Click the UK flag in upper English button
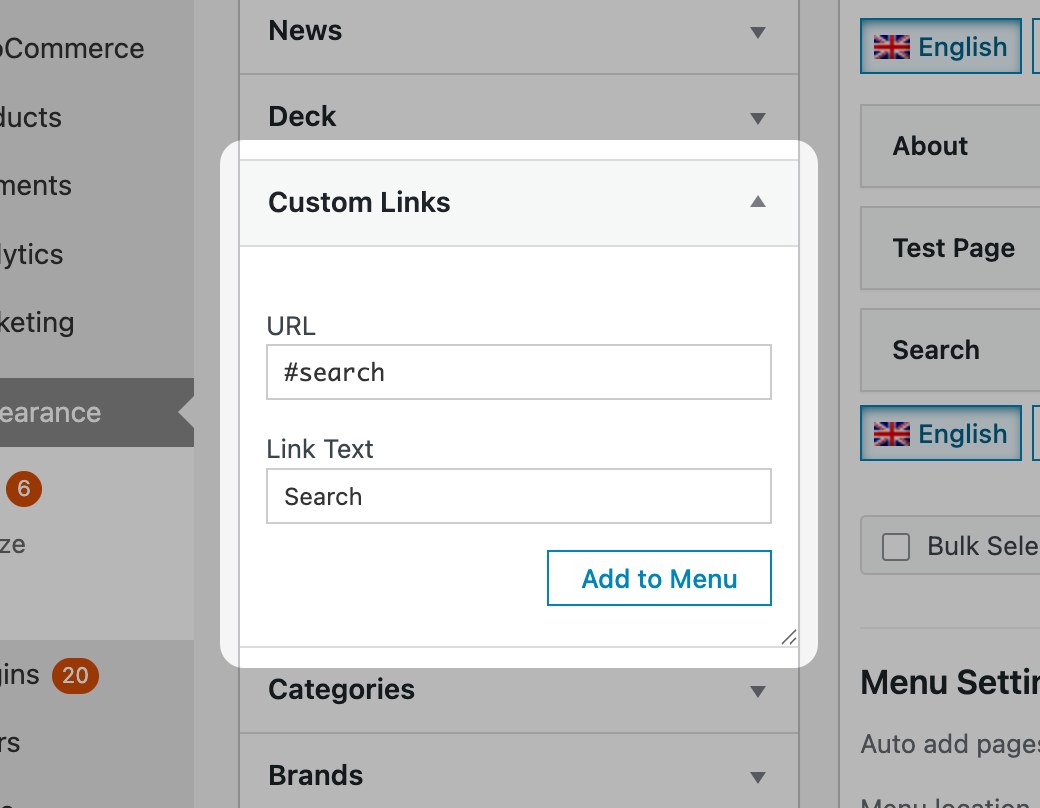 click(x=891, y=47)
